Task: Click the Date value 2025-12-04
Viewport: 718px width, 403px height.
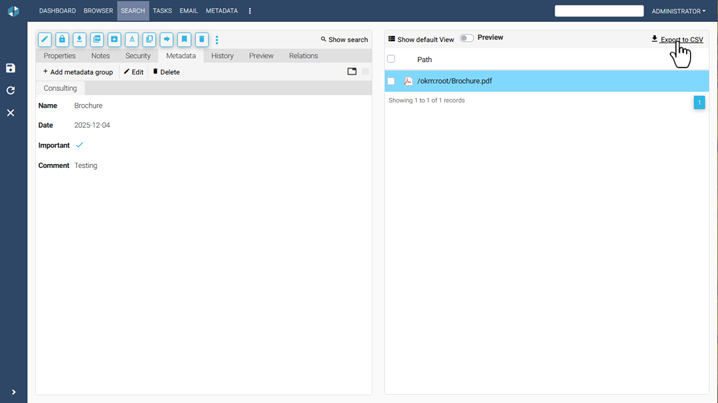Action: coord(92,125)
